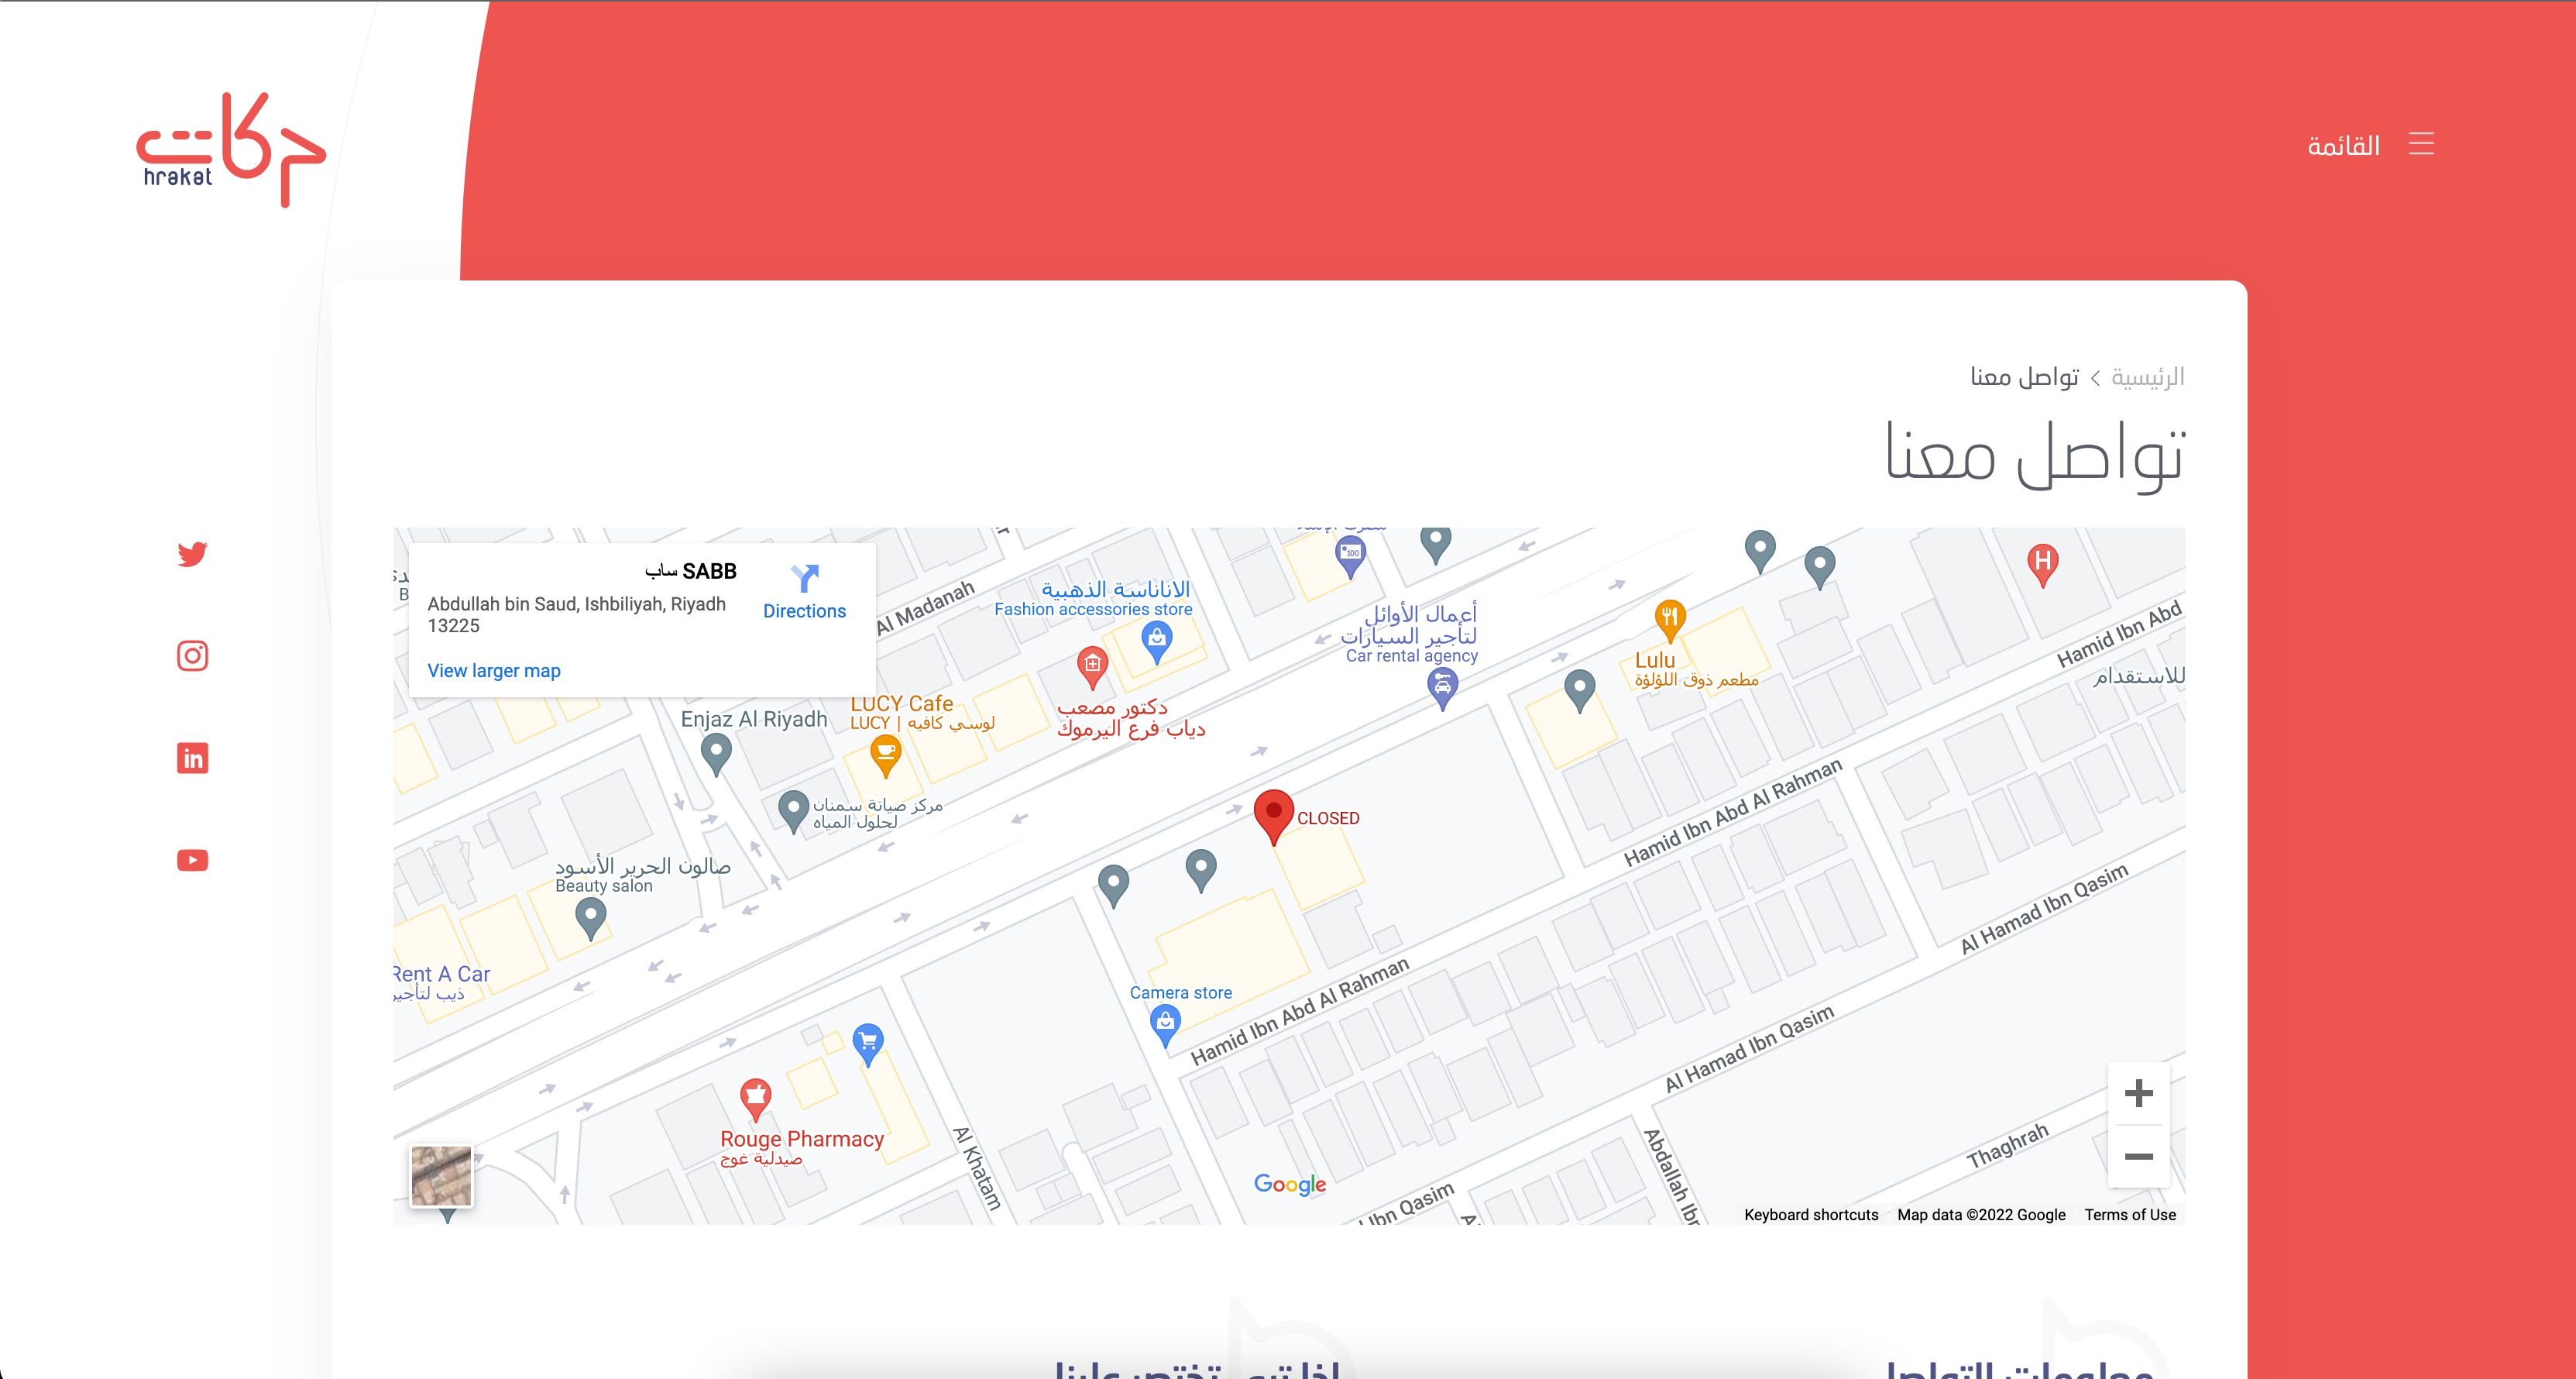Click the shopping cart store marker
This screenshot has height=1379, width=2576.
[x=867, y=1044]
